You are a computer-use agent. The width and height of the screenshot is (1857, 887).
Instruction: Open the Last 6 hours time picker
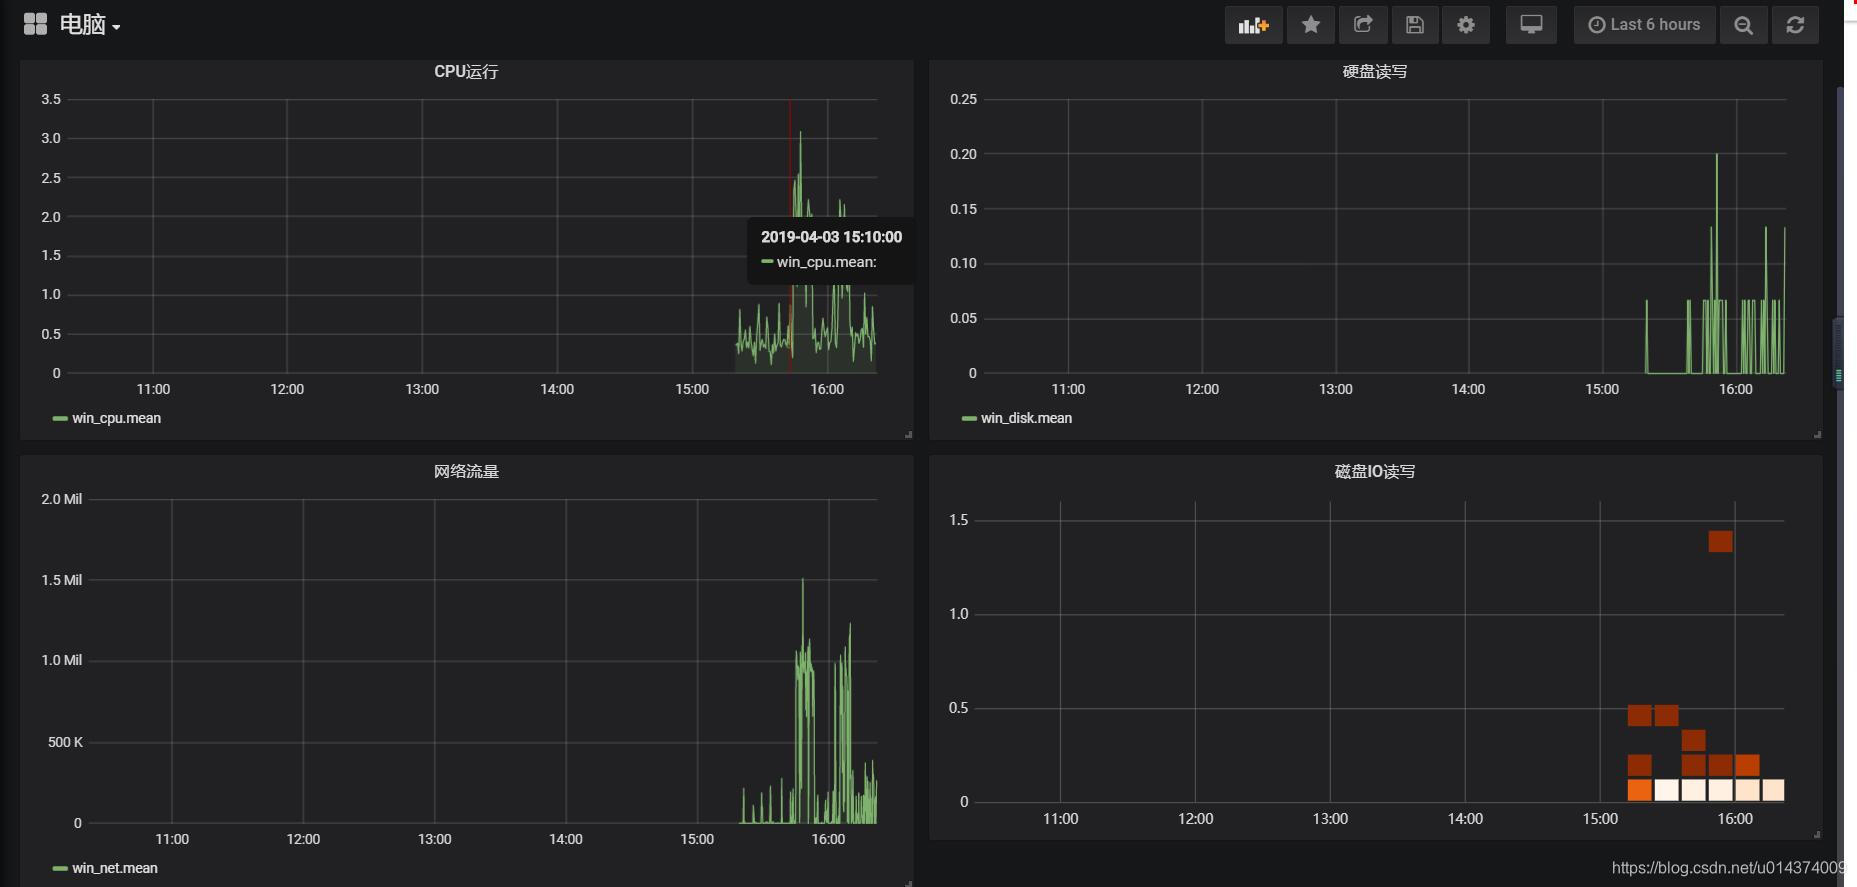[1645, 25]
